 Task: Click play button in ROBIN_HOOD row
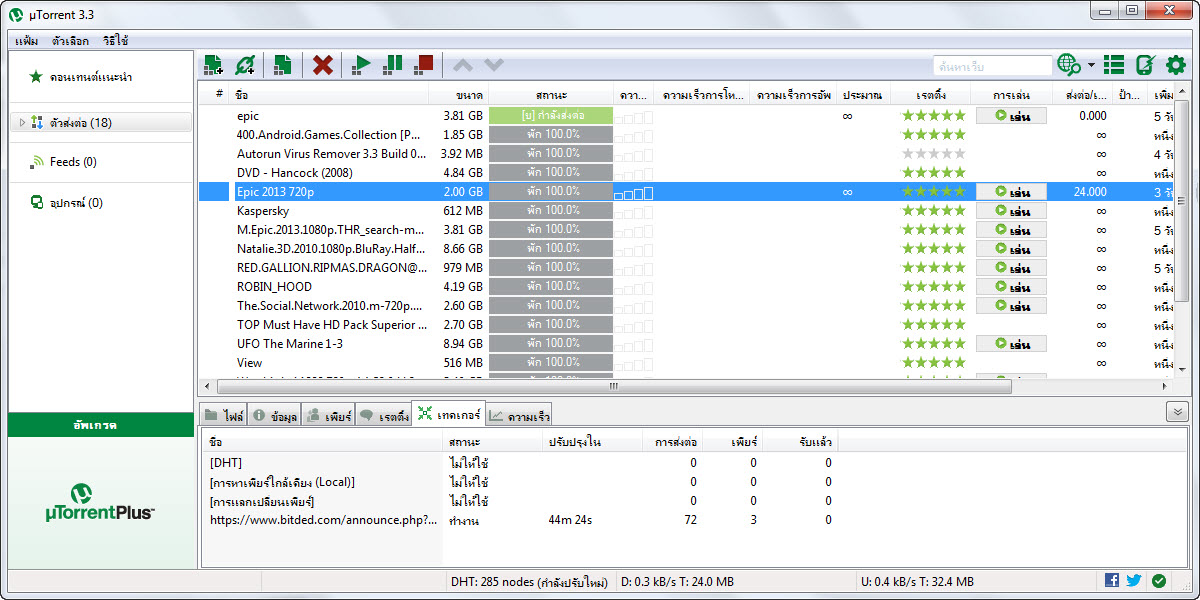pyautogui.click(x=1011, y=287)
